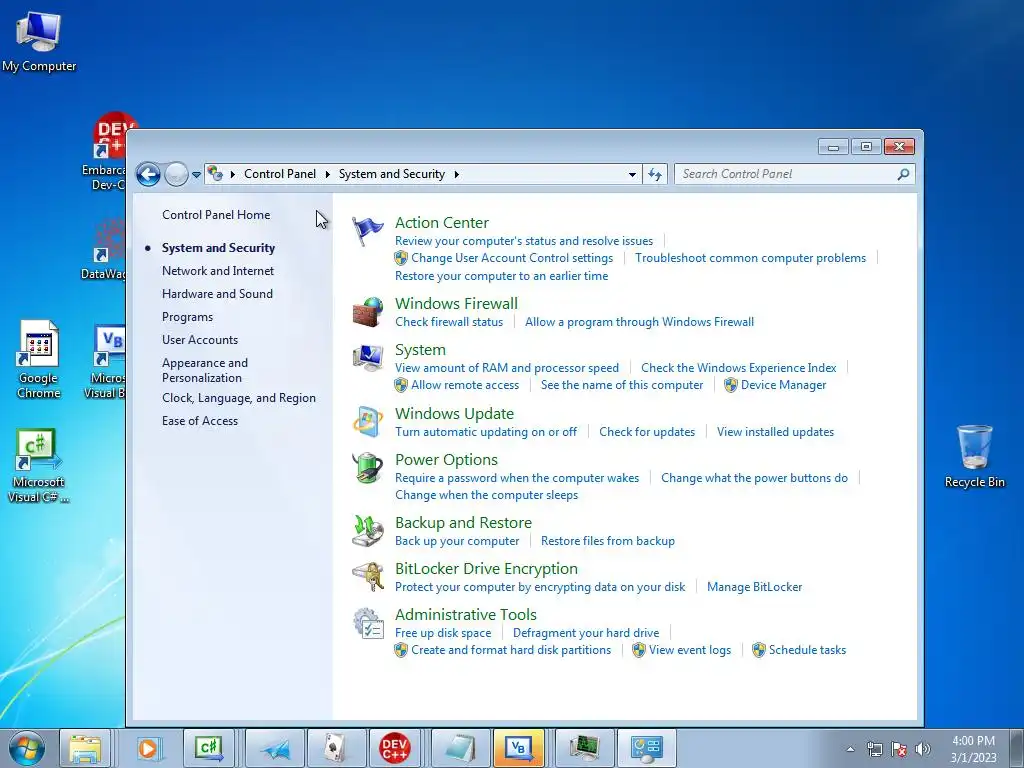Click the volume speaker tray icon
This screenshot has height=768, width=1024.
click(x=923, y=749)
